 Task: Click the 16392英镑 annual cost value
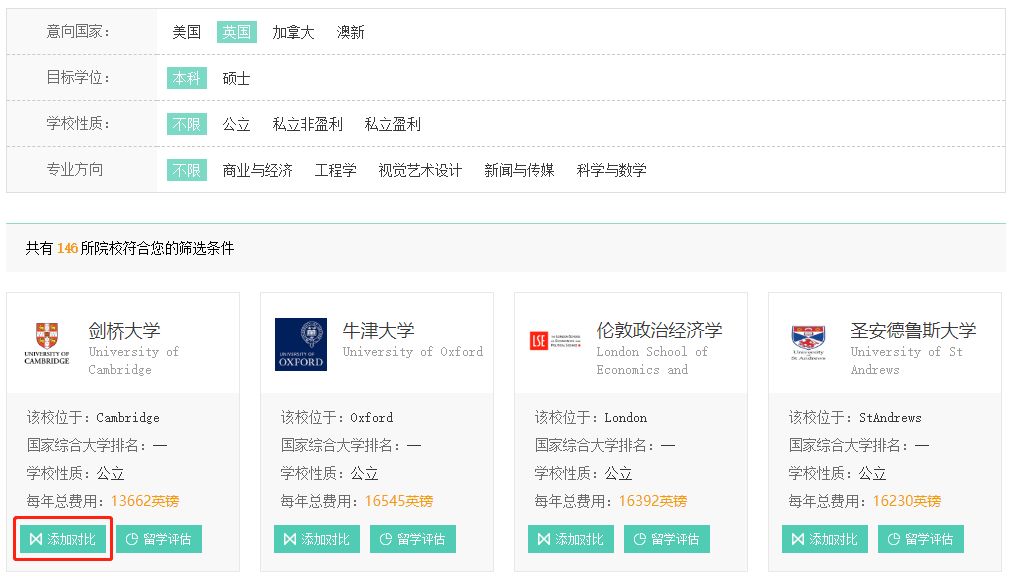pos(653,501)
